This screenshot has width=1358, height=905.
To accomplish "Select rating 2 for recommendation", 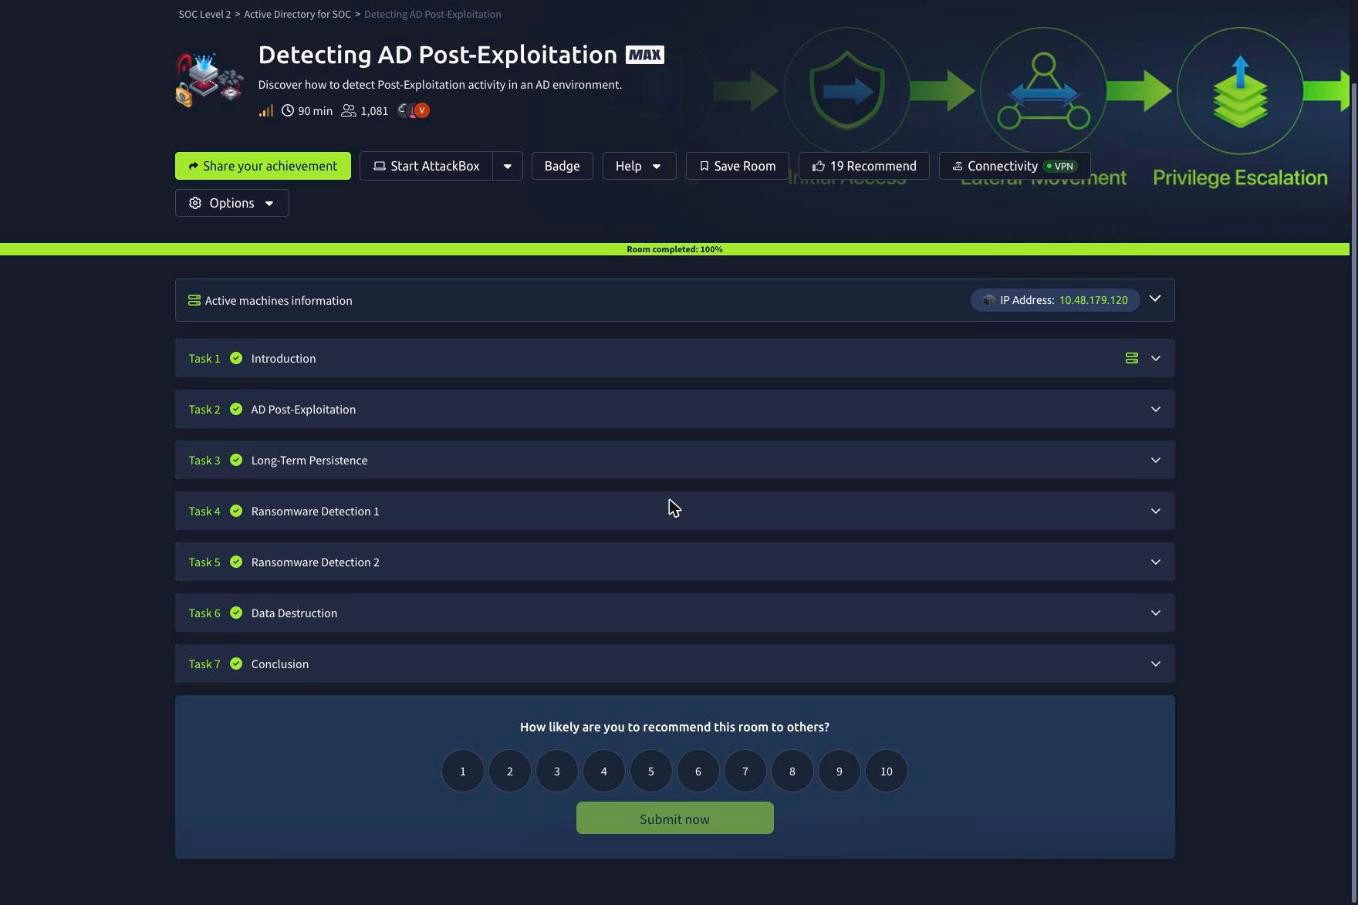I will tap(510, 771).
